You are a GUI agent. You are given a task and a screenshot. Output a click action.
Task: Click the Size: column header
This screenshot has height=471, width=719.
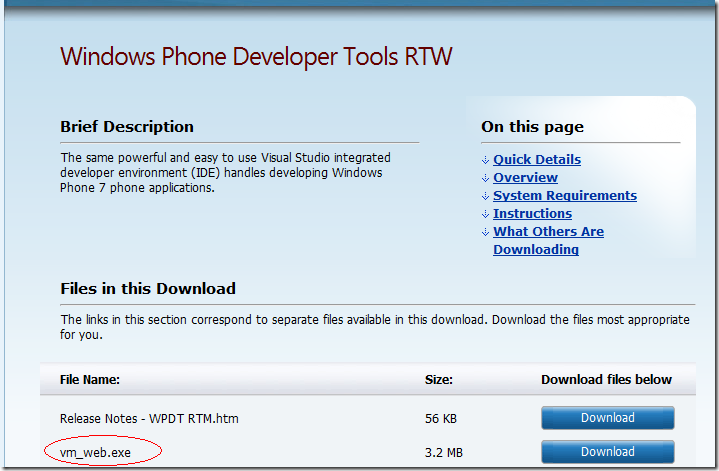point(438,380)
